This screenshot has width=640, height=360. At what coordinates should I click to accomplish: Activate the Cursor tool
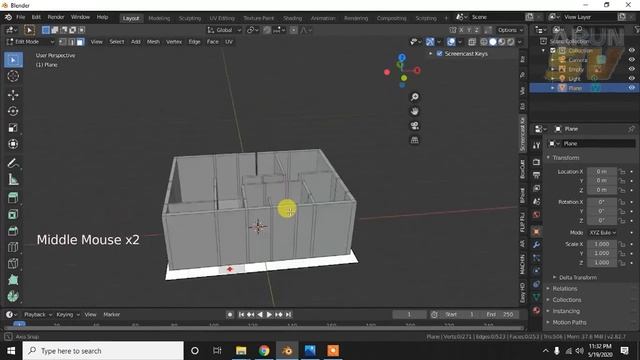(13, 76)
